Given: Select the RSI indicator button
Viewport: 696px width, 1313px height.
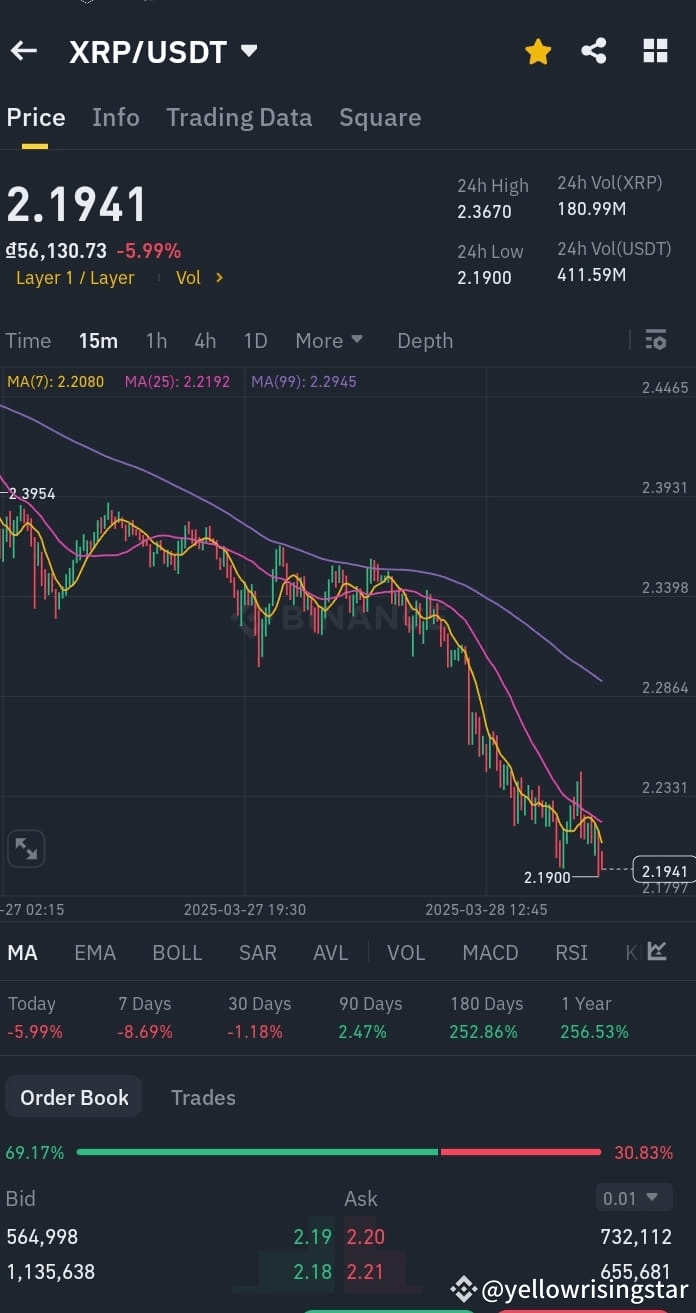Looking at the screenshot, I should tap(571, 952).
